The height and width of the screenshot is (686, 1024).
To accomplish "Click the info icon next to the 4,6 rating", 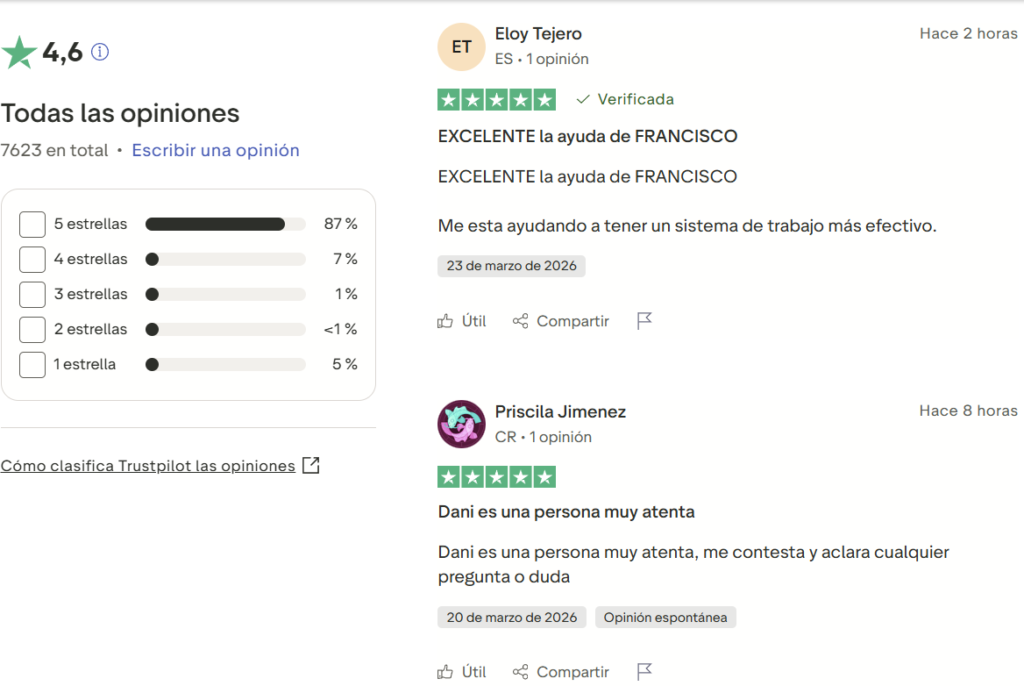I will click(99, 51).
